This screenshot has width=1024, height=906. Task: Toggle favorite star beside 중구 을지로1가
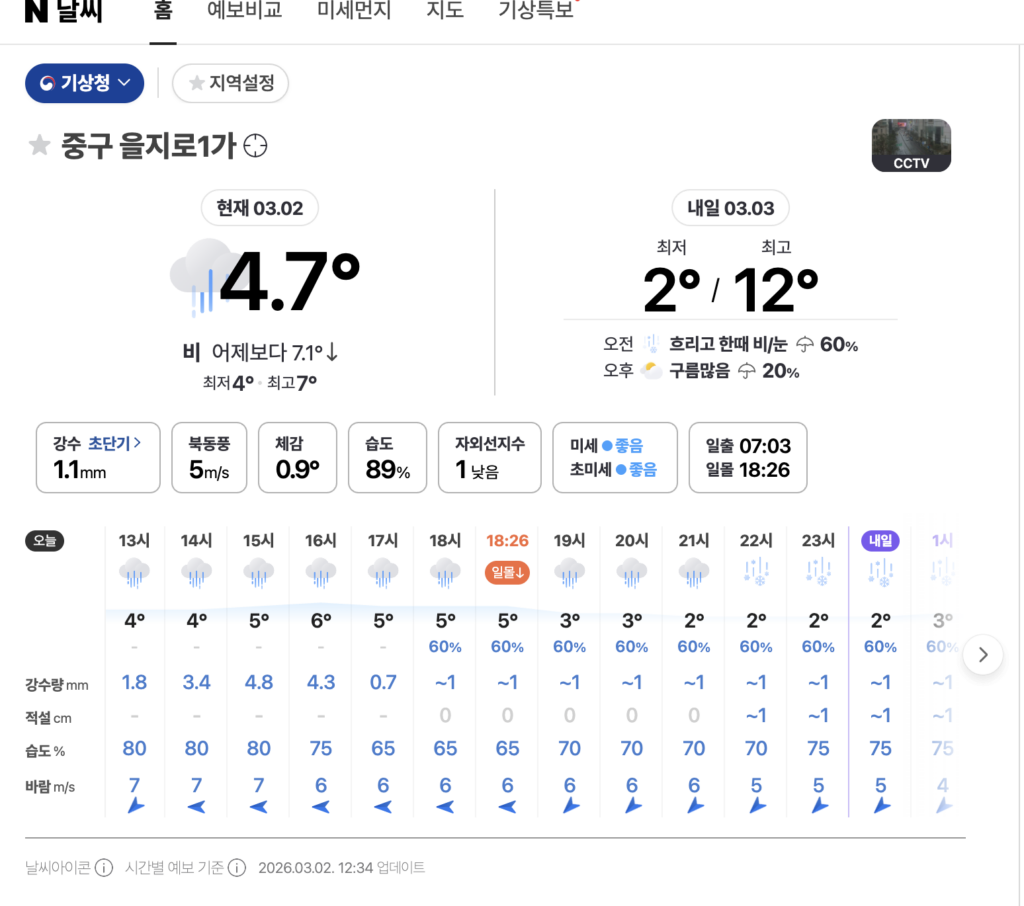click(40, 146)
